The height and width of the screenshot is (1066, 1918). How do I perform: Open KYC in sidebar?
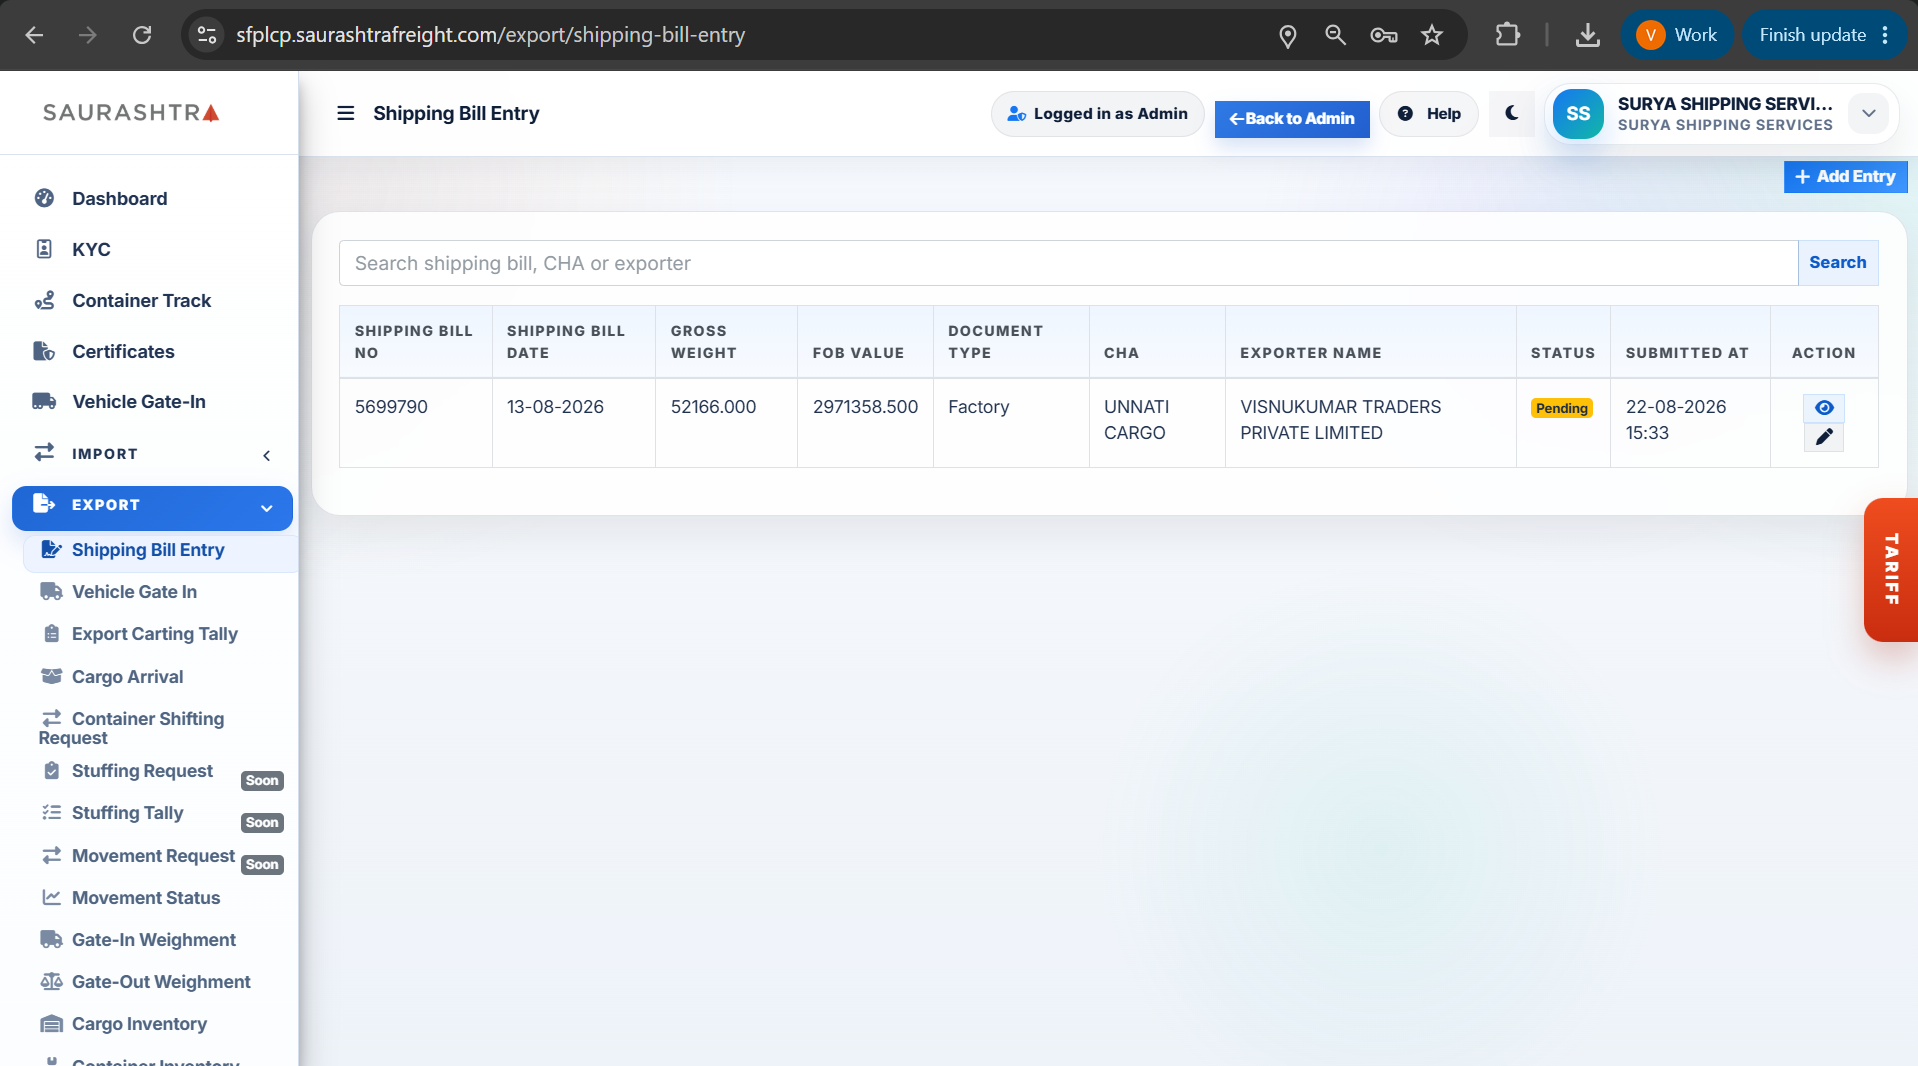[91, 249]
